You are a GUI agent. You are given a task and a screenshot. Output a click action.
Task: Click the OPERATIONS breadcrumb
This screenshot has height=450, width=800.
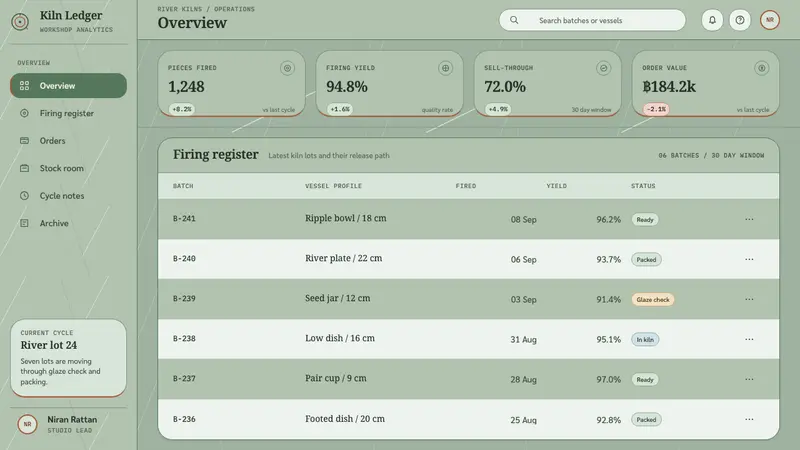[234, 9]
